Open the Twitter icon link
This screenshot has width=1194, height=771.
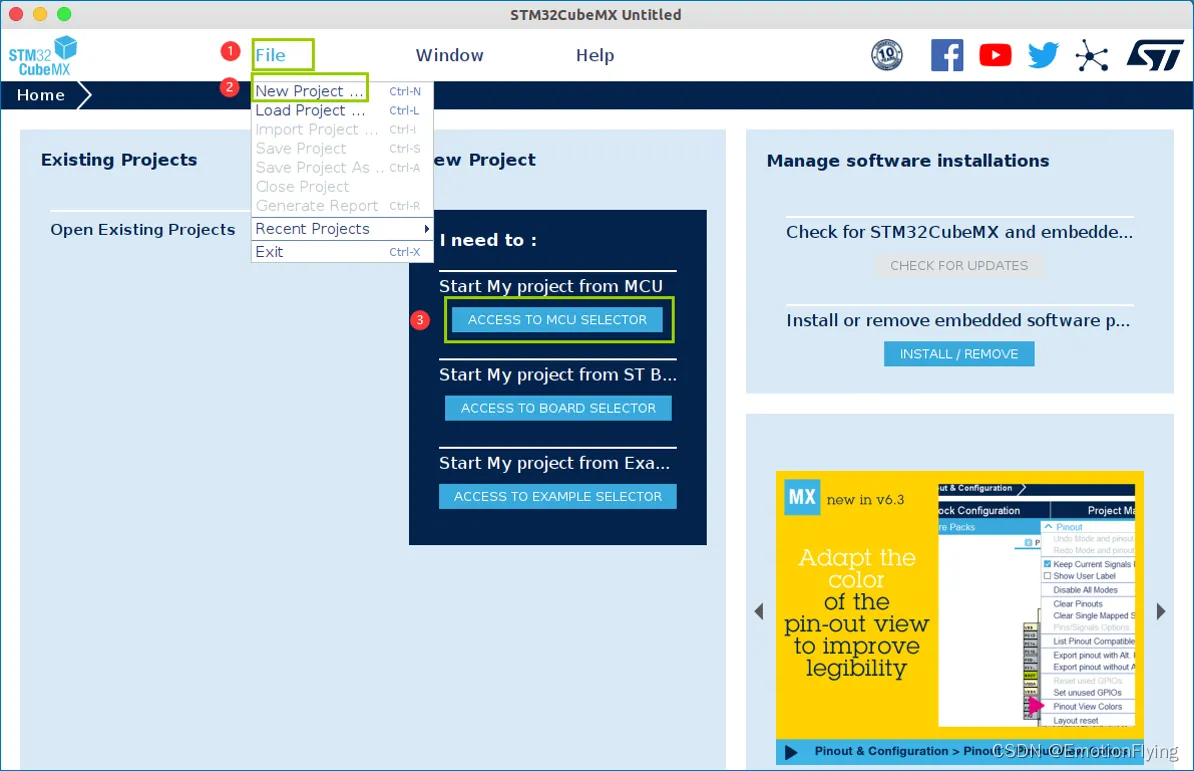(x=1042, y=55)
